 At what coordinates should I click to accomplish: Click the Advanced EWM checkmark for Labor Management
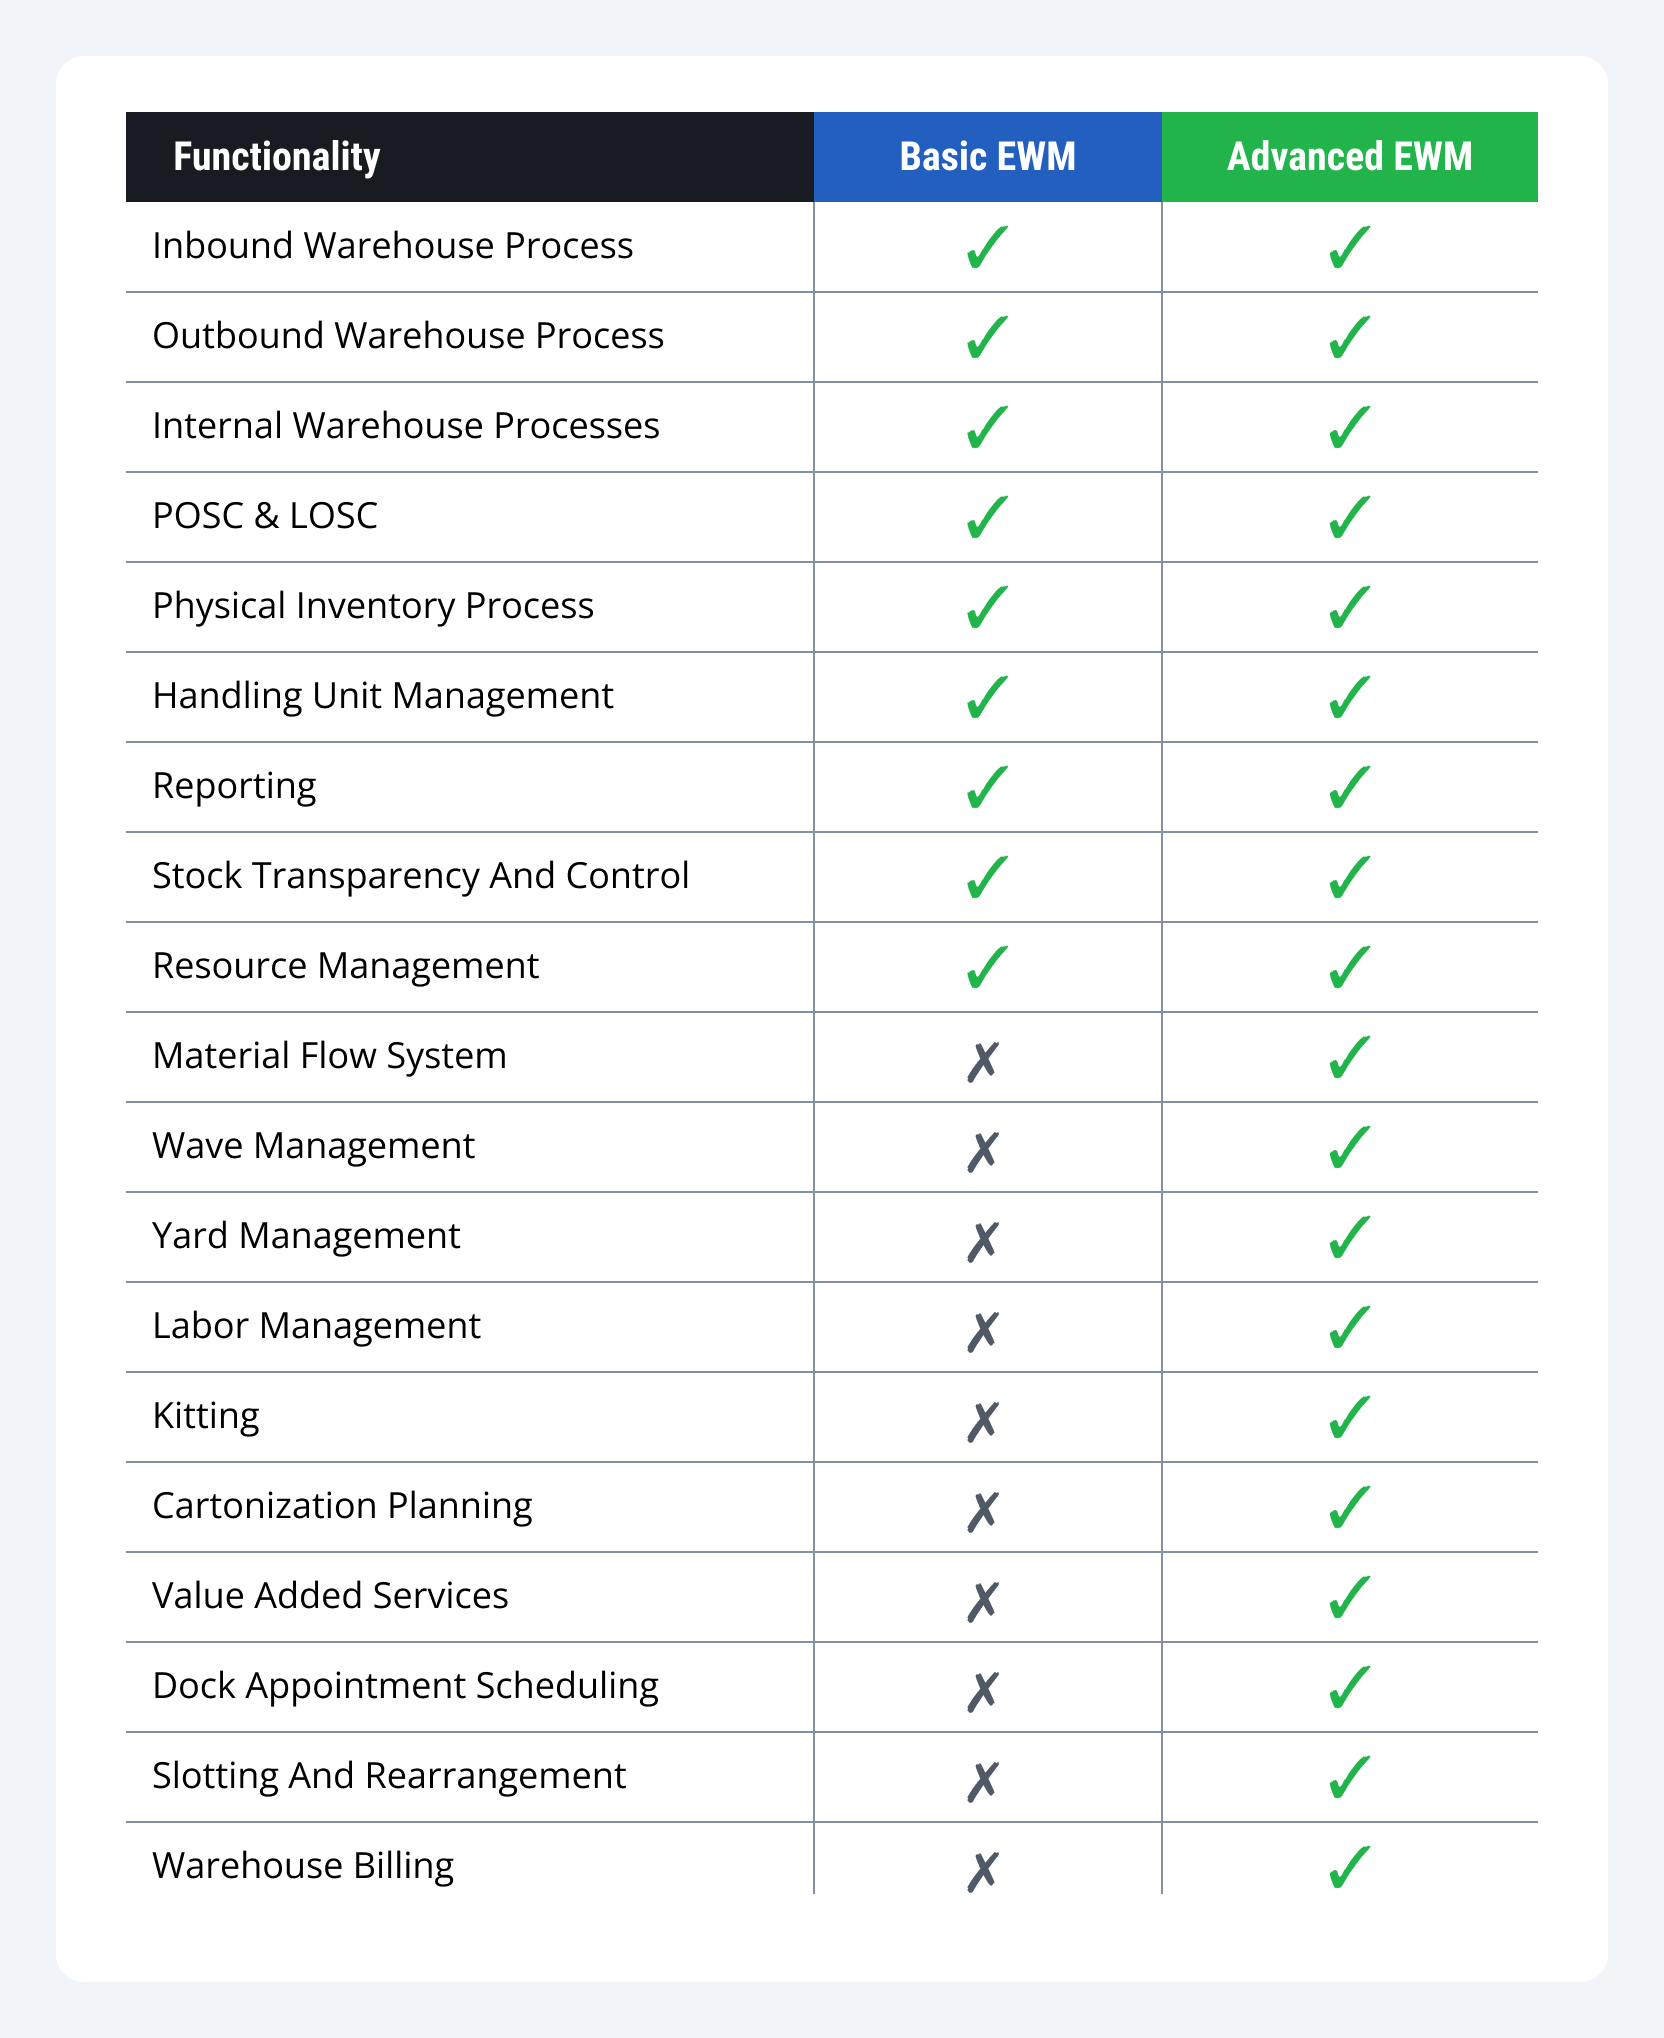point(1349,1327)
